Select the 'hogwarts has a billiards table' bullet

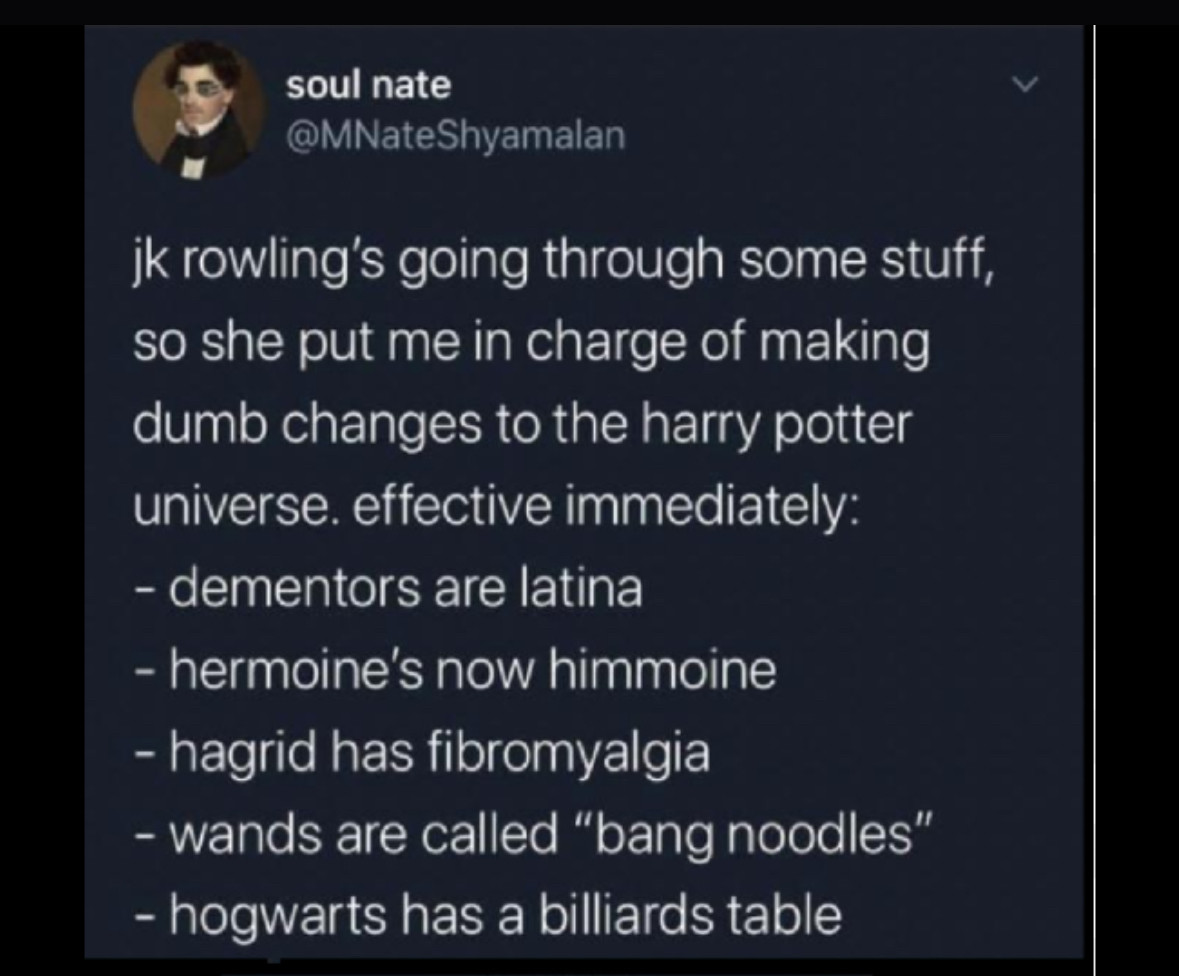pos(489,916)
